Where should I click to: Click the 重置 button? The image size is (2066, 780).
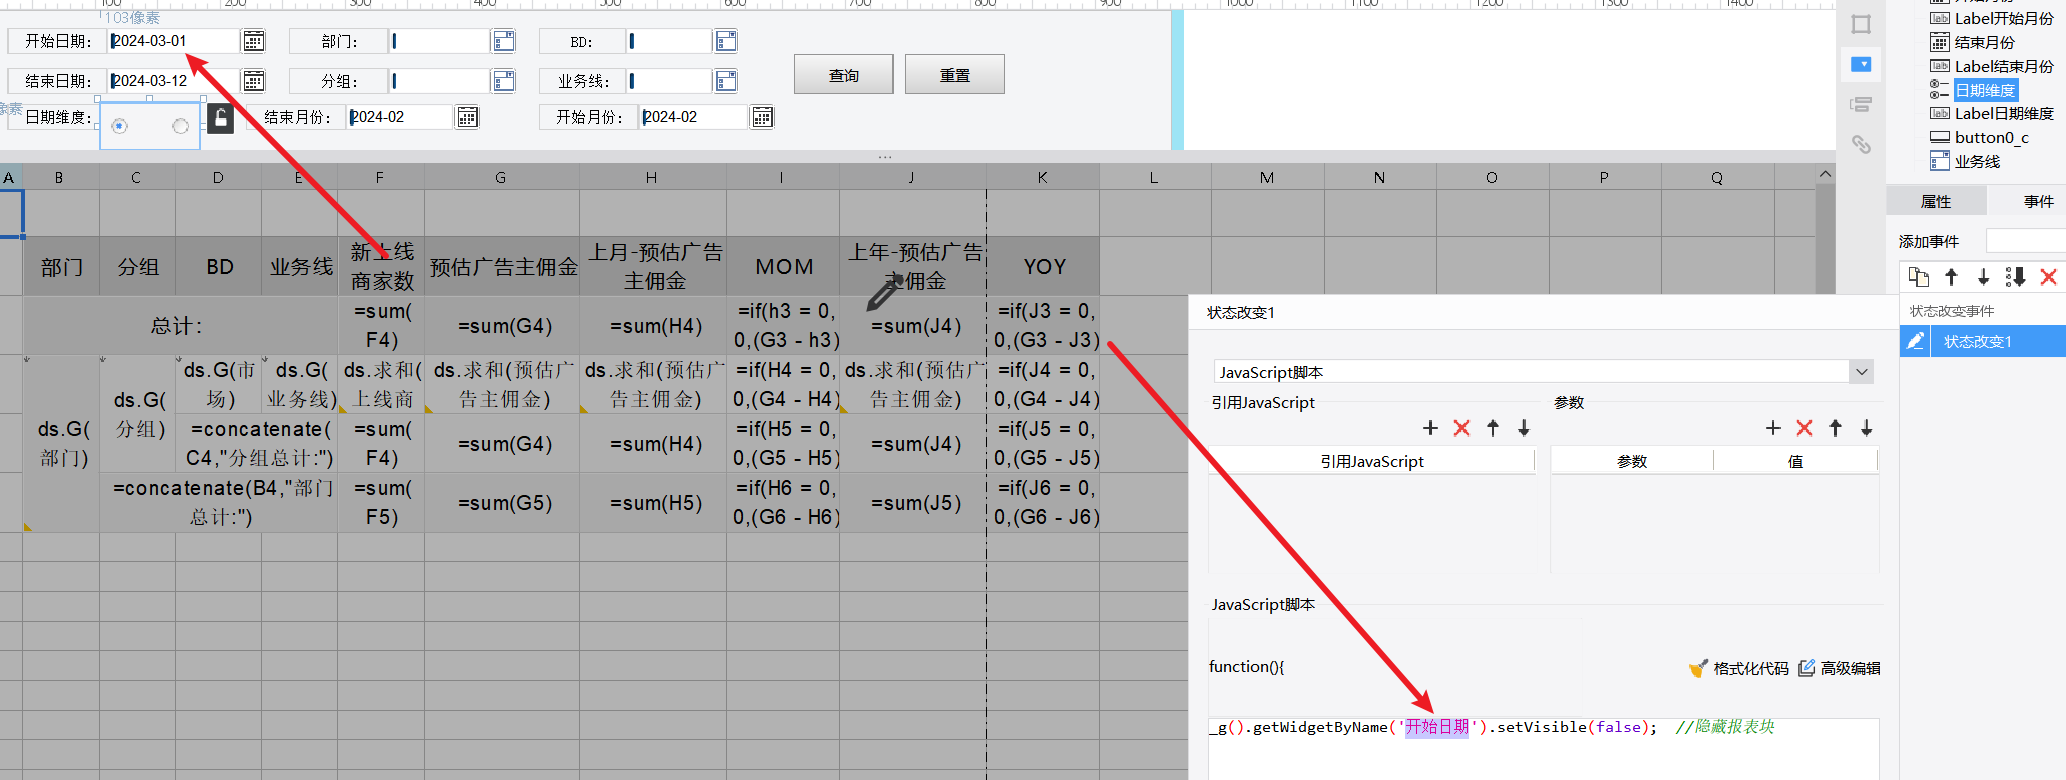click(x=955, y=75)
